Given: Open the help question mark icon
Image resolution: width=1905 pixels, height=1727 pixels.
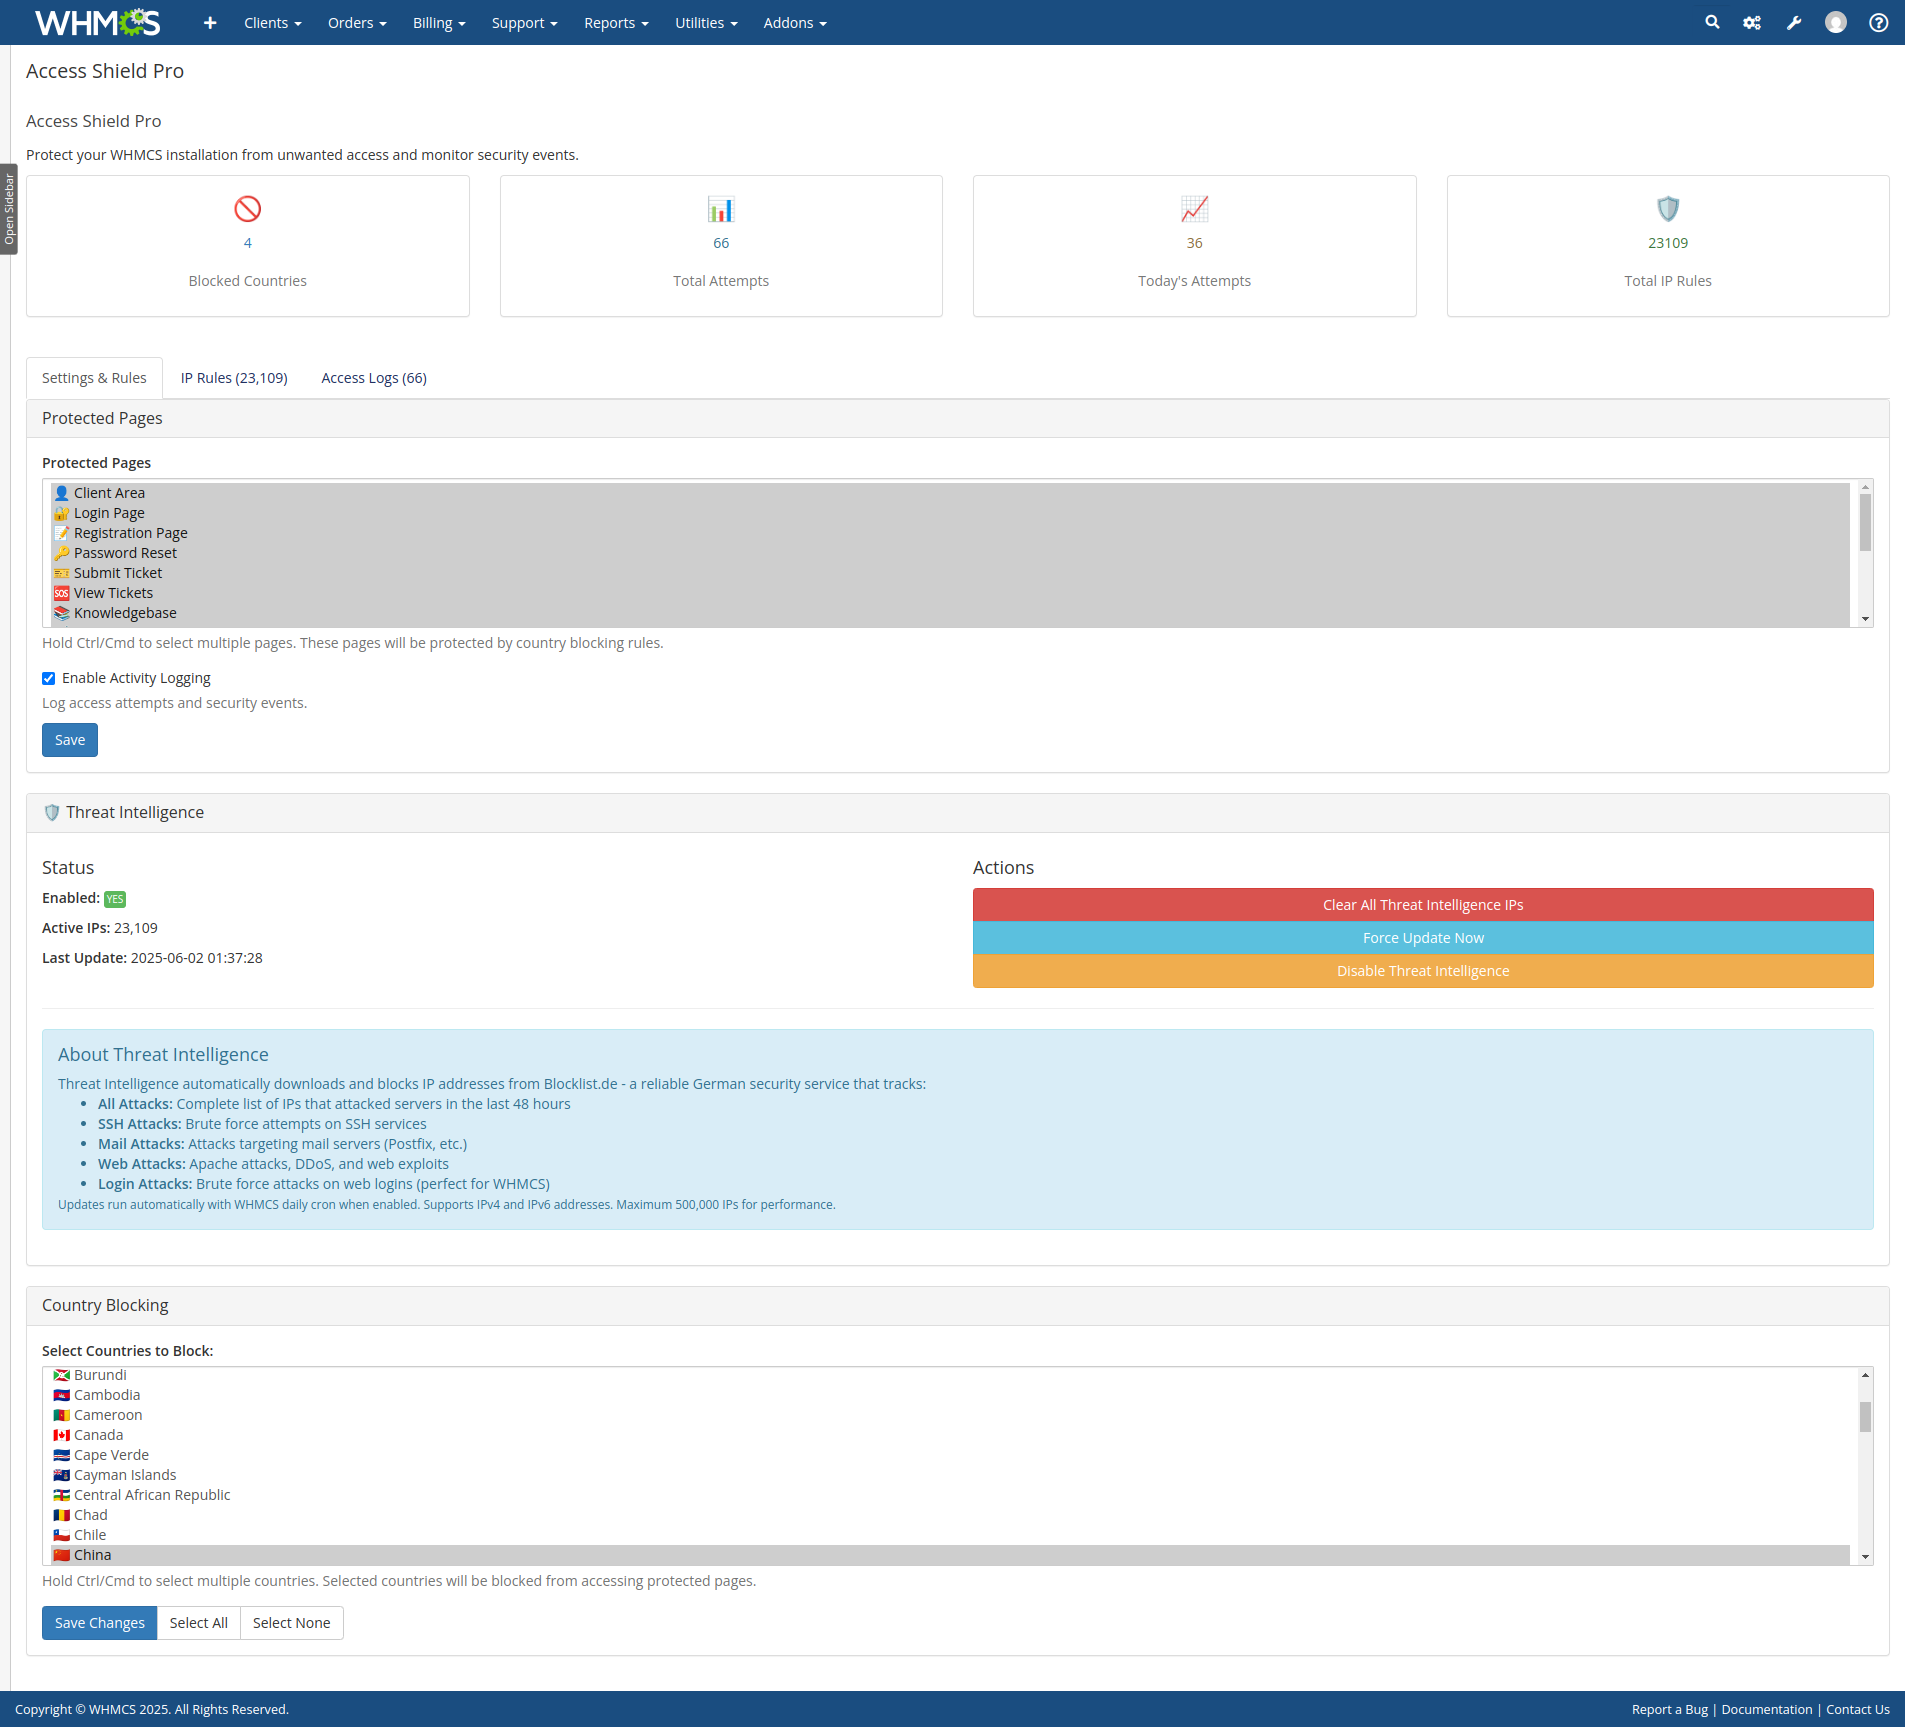Looking at the screenshot, I should pyautogui.click(x=1879, y=22).
